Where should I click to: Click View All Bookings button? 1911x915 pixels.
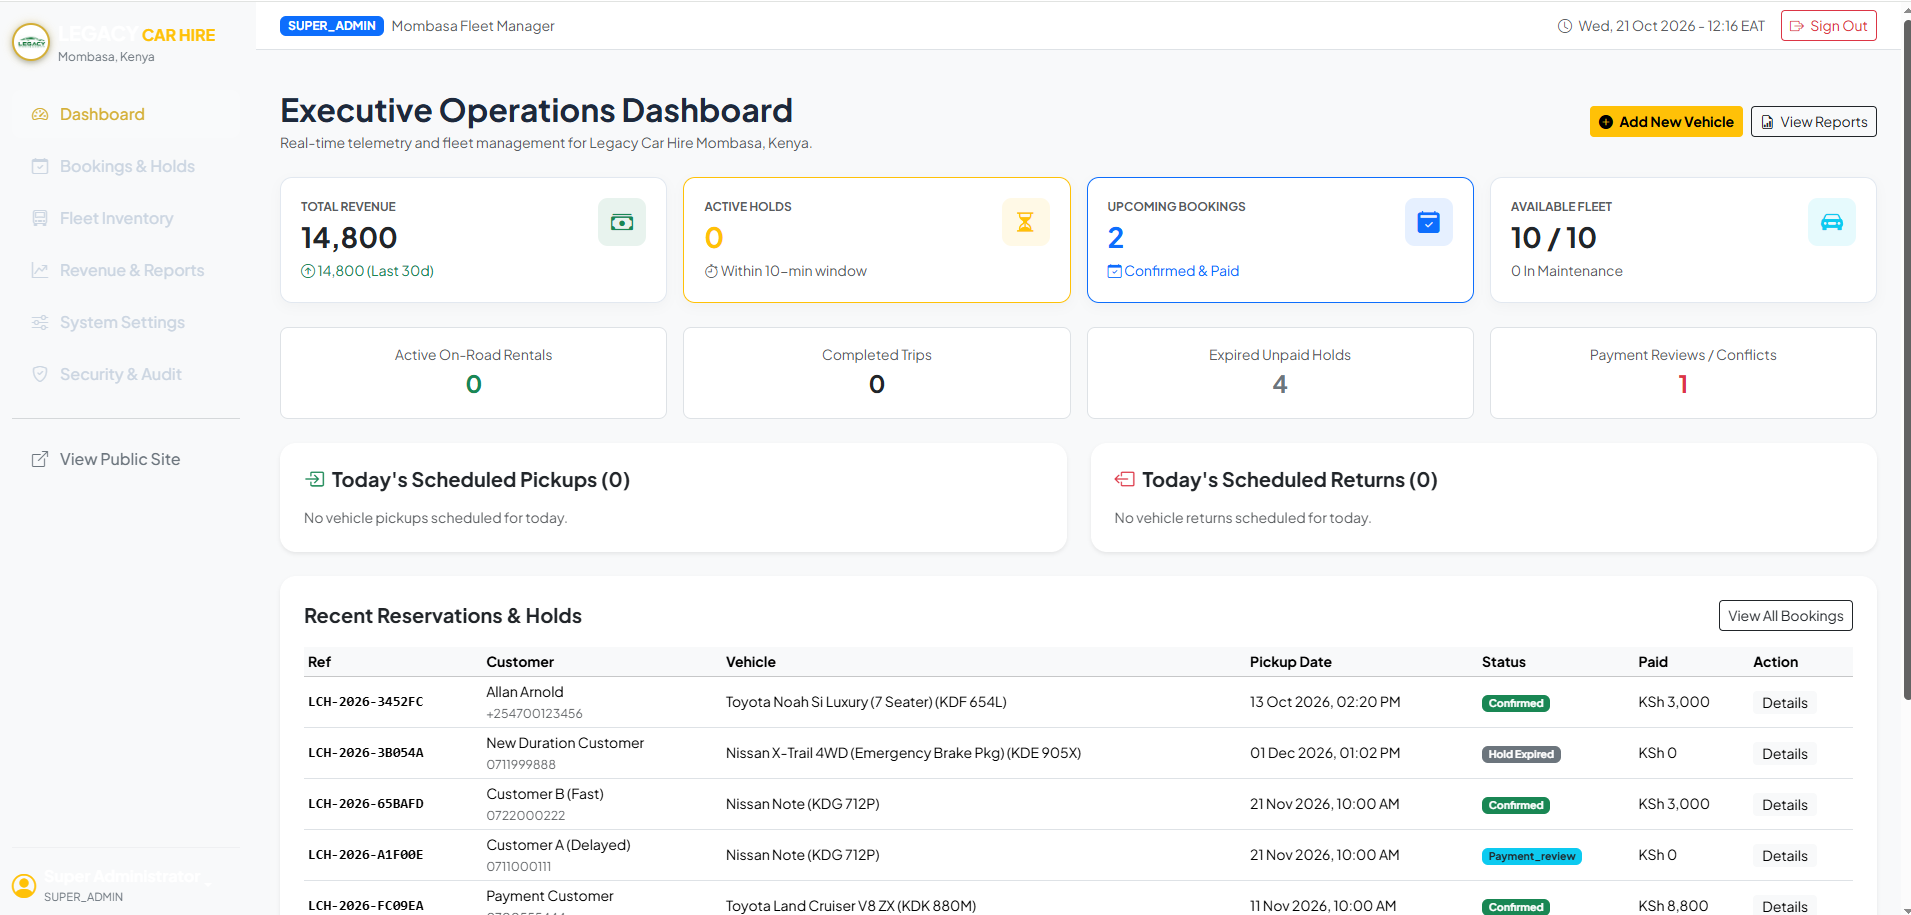coord(1785,616)
